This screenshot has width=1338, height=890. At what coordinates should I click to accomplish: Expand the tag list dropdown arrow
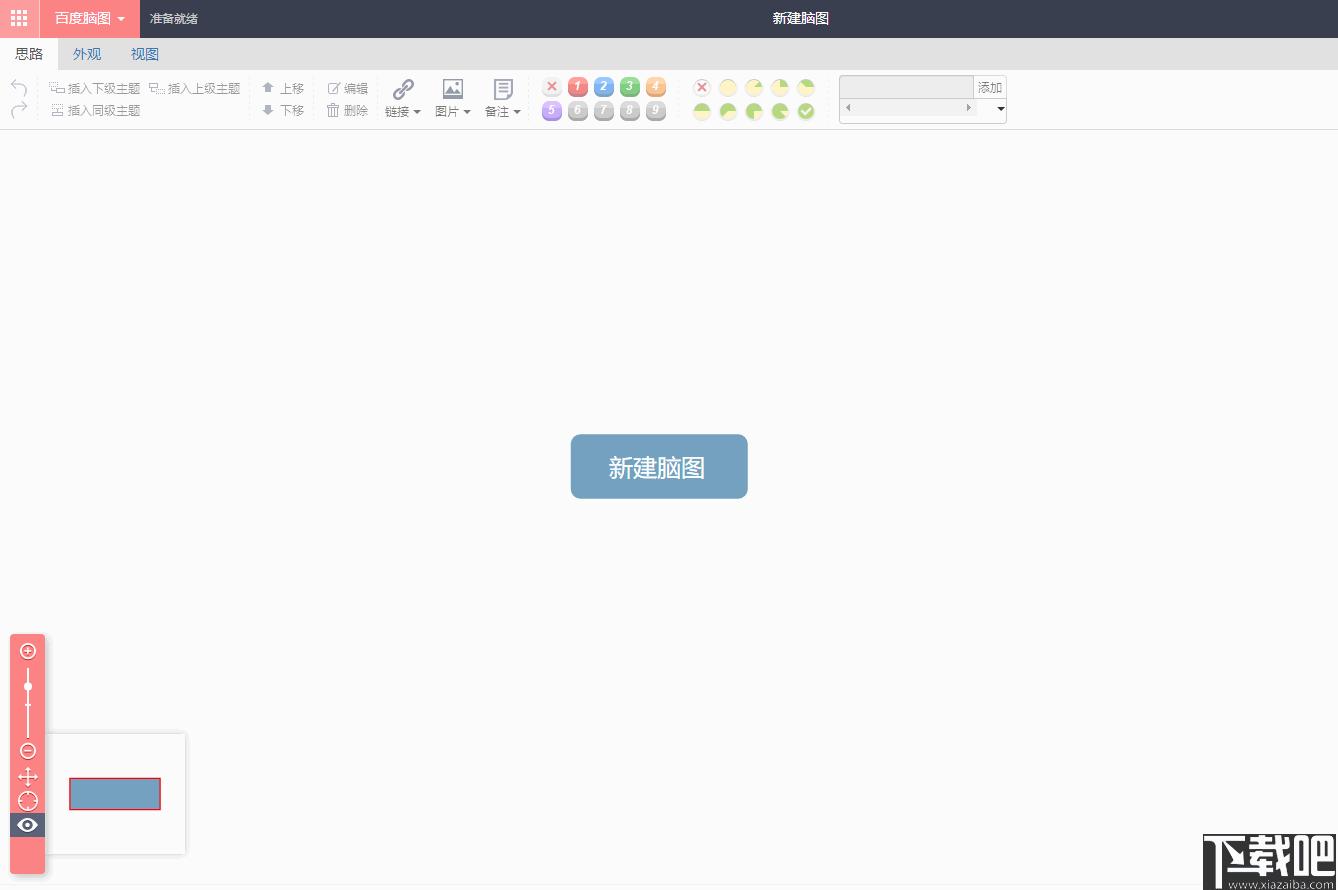coord(1001,108)
